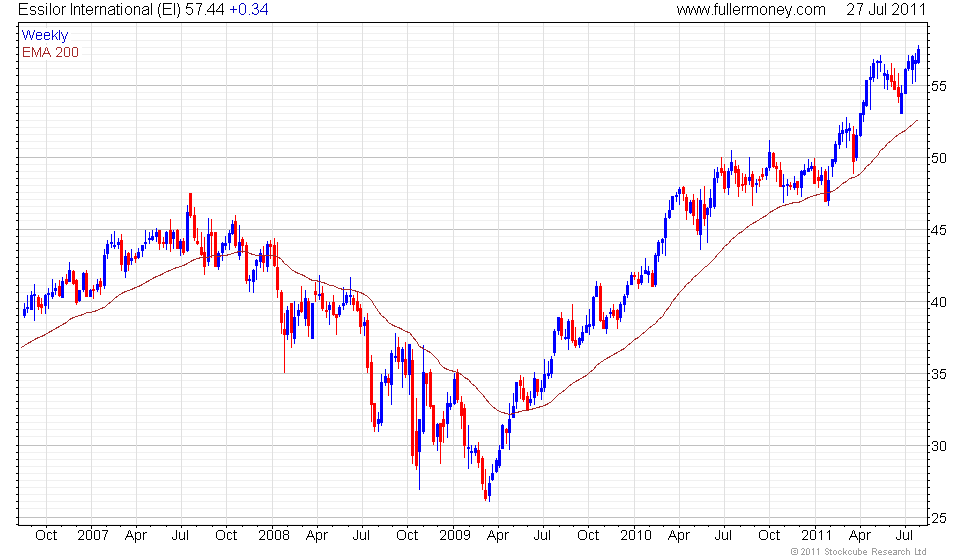Image resolution: width=980 pixels, height=560 pixels.
Task: Click the 55 price level on the right axis
Action: (x=939, y=86)
